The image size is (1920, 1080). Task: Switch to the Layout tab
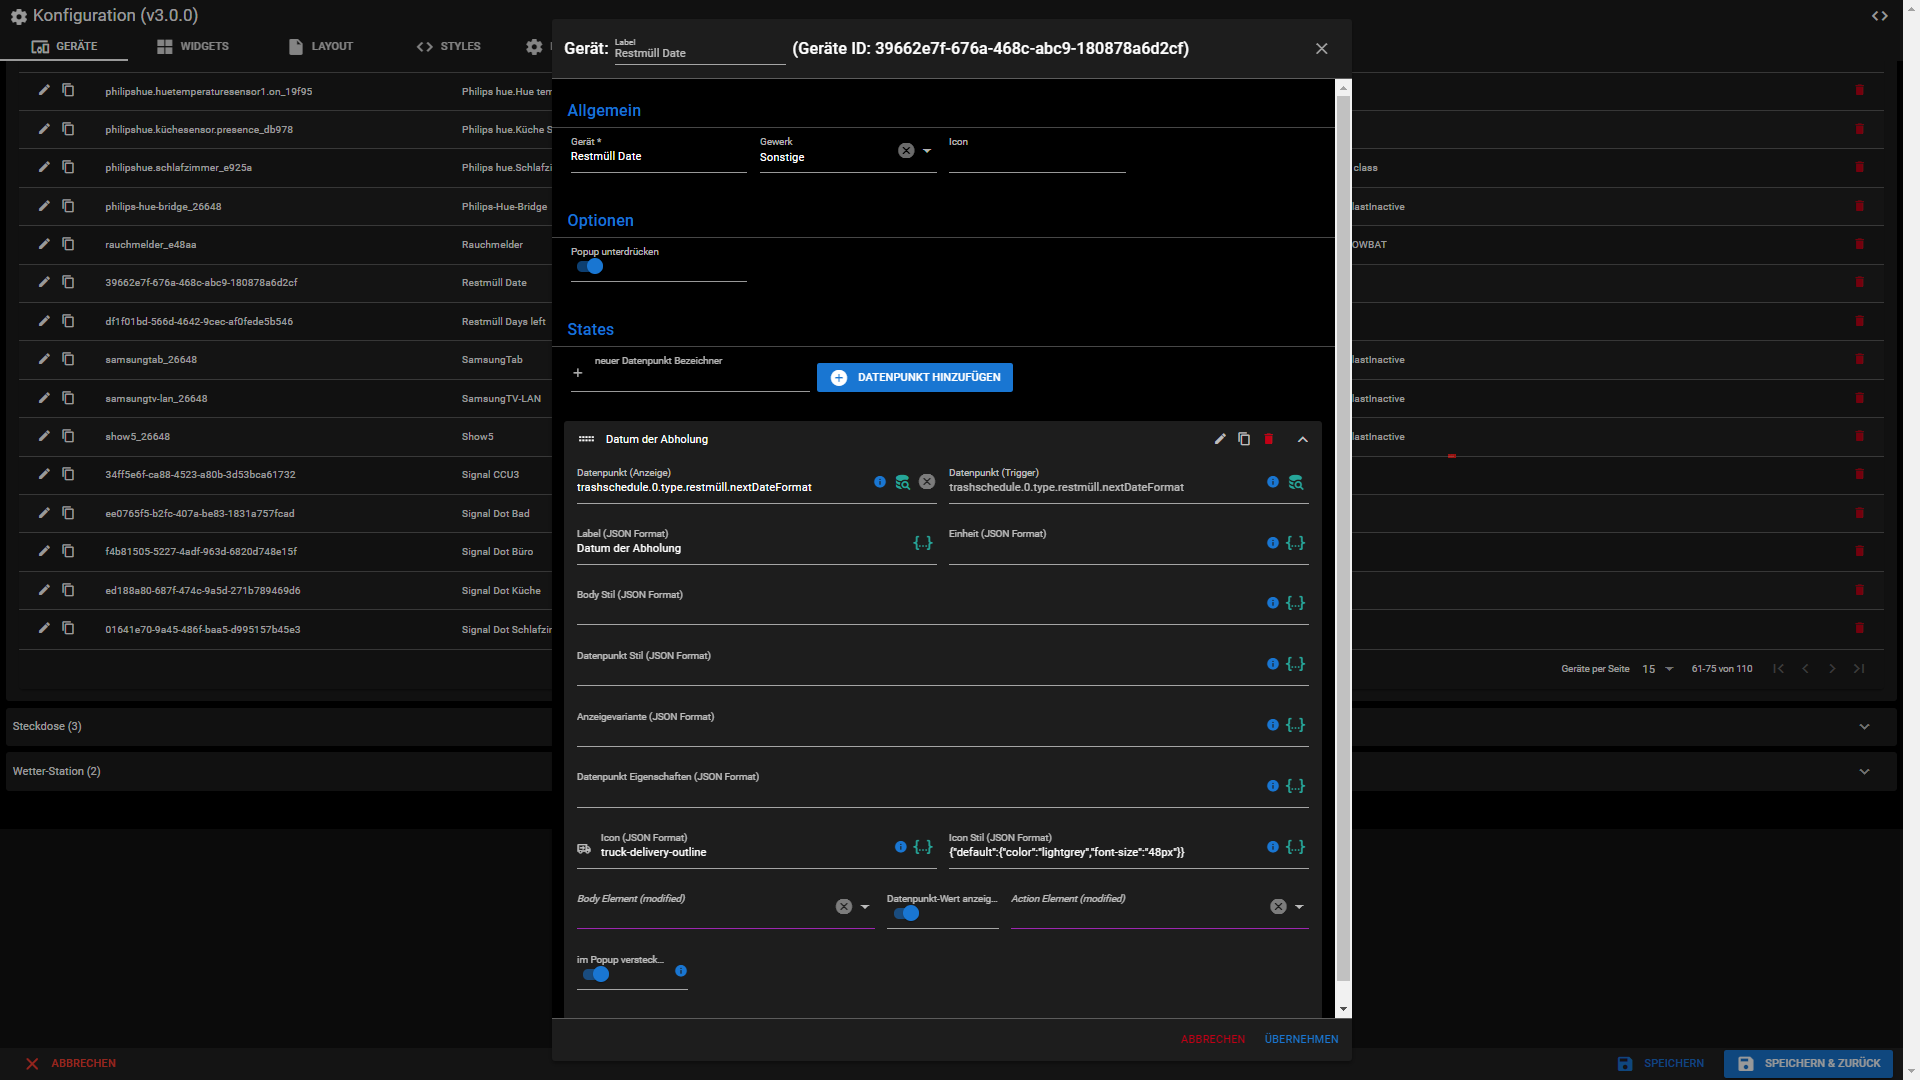[321, 46]
